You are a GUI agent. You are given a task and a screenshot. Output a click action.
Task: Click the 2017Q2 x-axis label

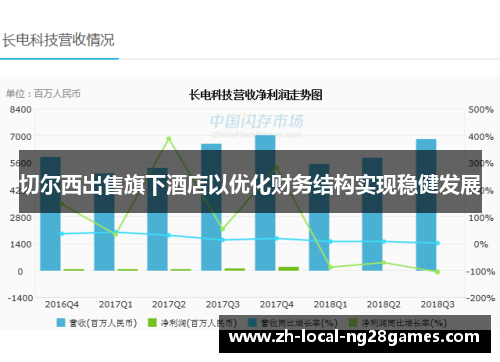coord(169,304)
